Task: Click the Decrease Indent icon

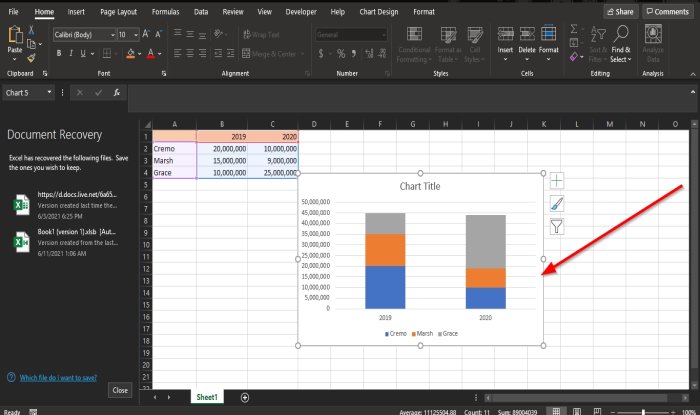Action: pyautogui.click(x=218, y=54)
